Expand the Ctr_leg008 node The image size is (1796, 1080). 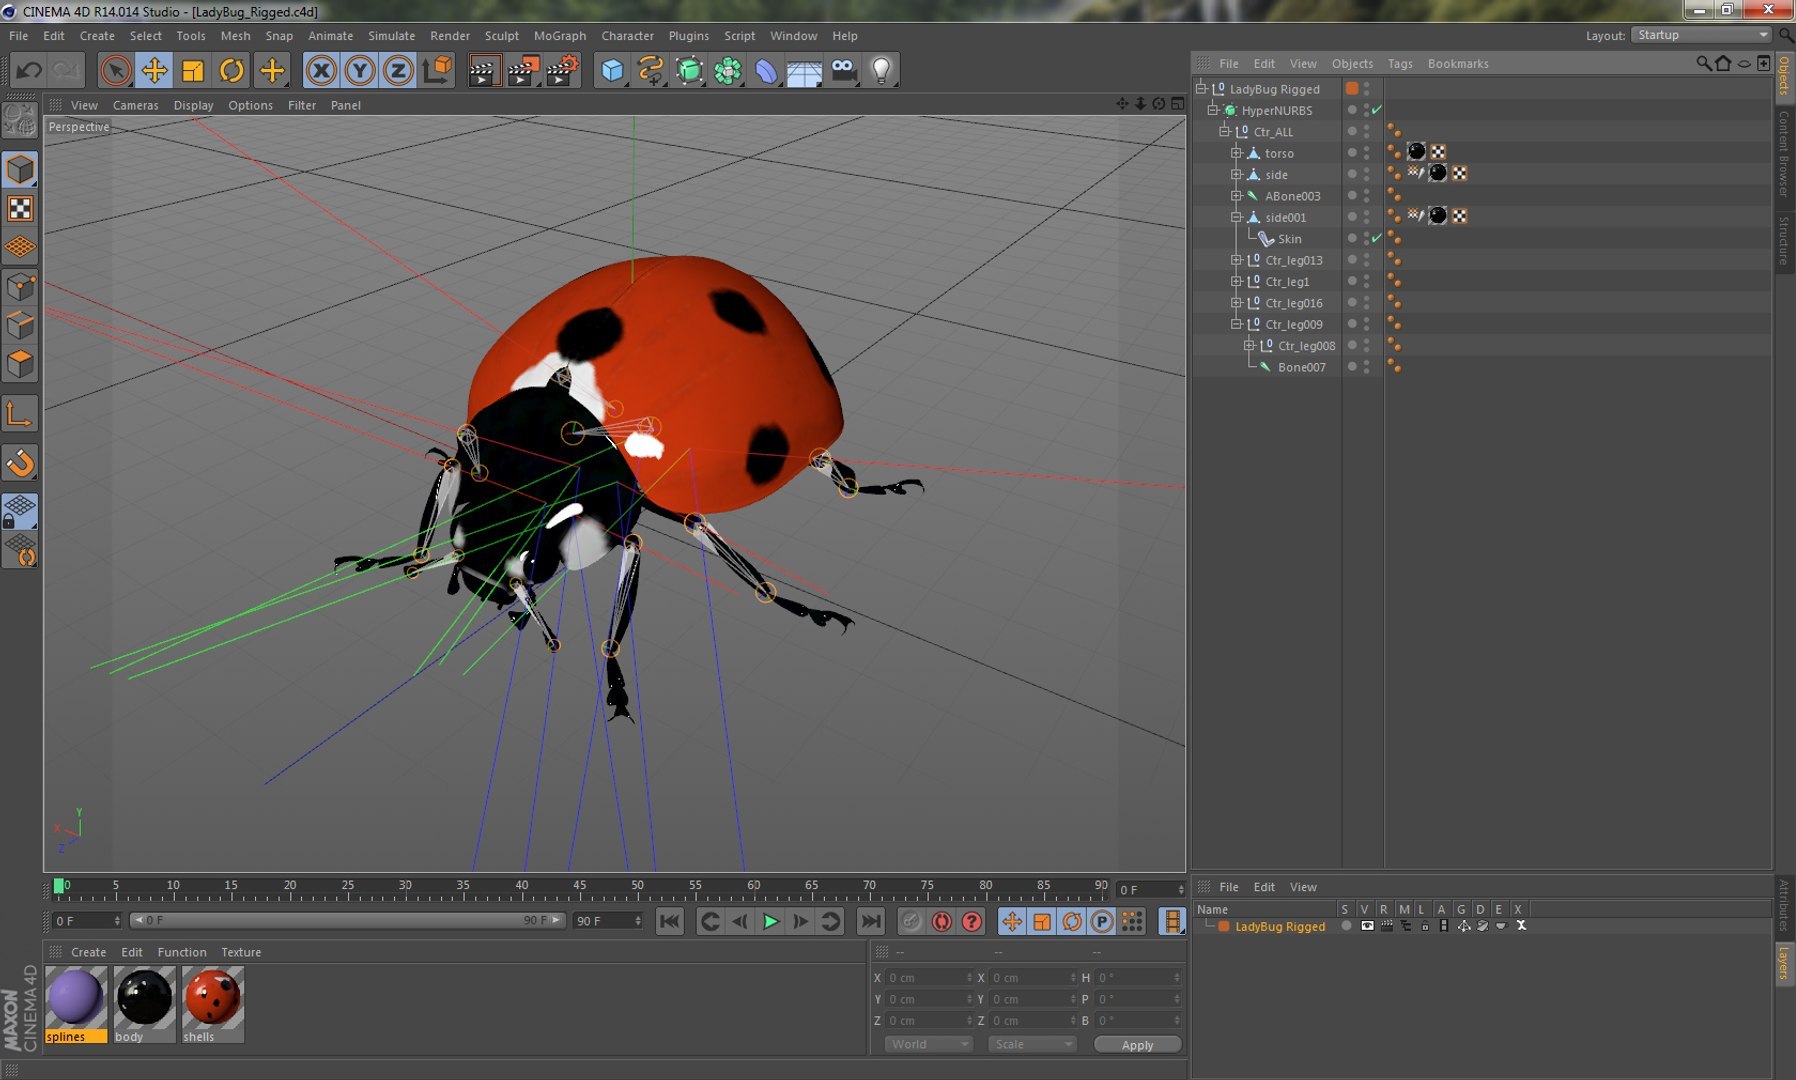(1249, 345)
